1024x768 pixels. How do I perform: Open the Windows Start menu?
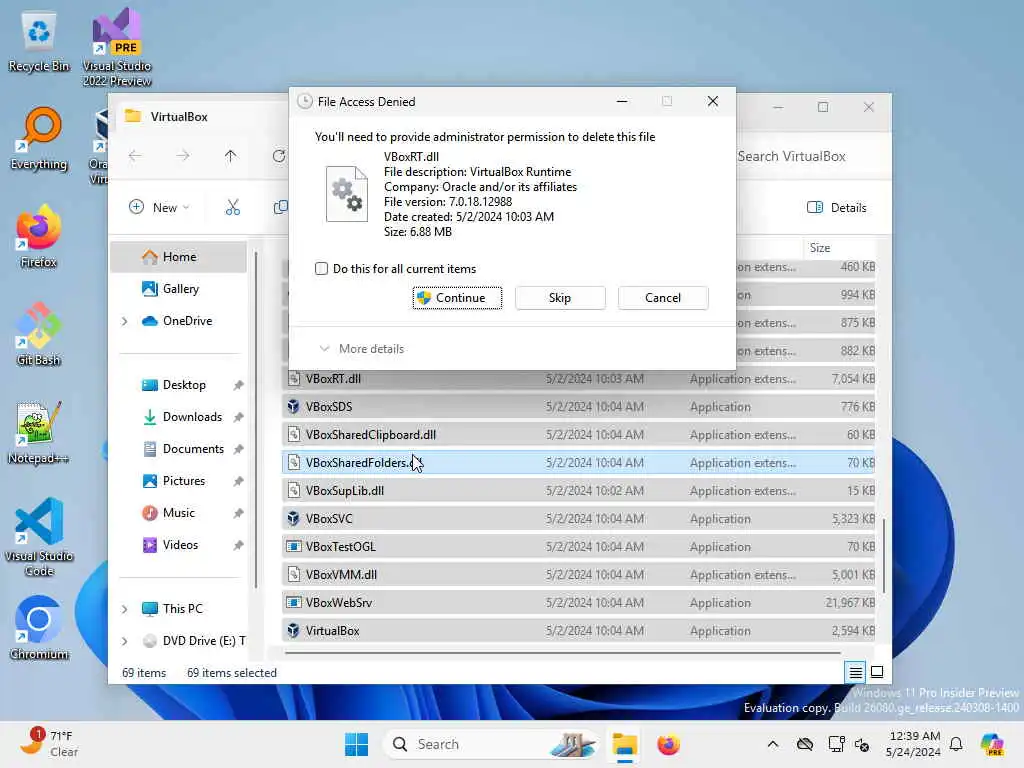357,744
